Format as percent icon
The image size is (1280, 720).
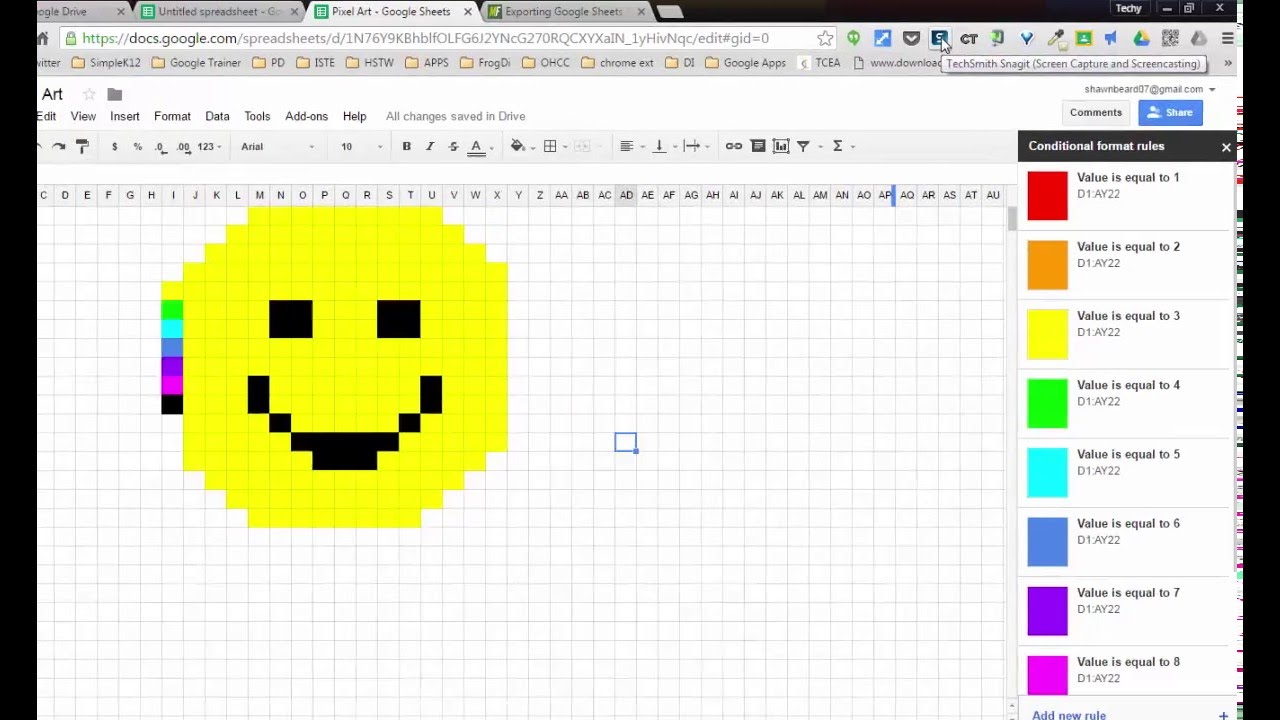pos(137,147)
